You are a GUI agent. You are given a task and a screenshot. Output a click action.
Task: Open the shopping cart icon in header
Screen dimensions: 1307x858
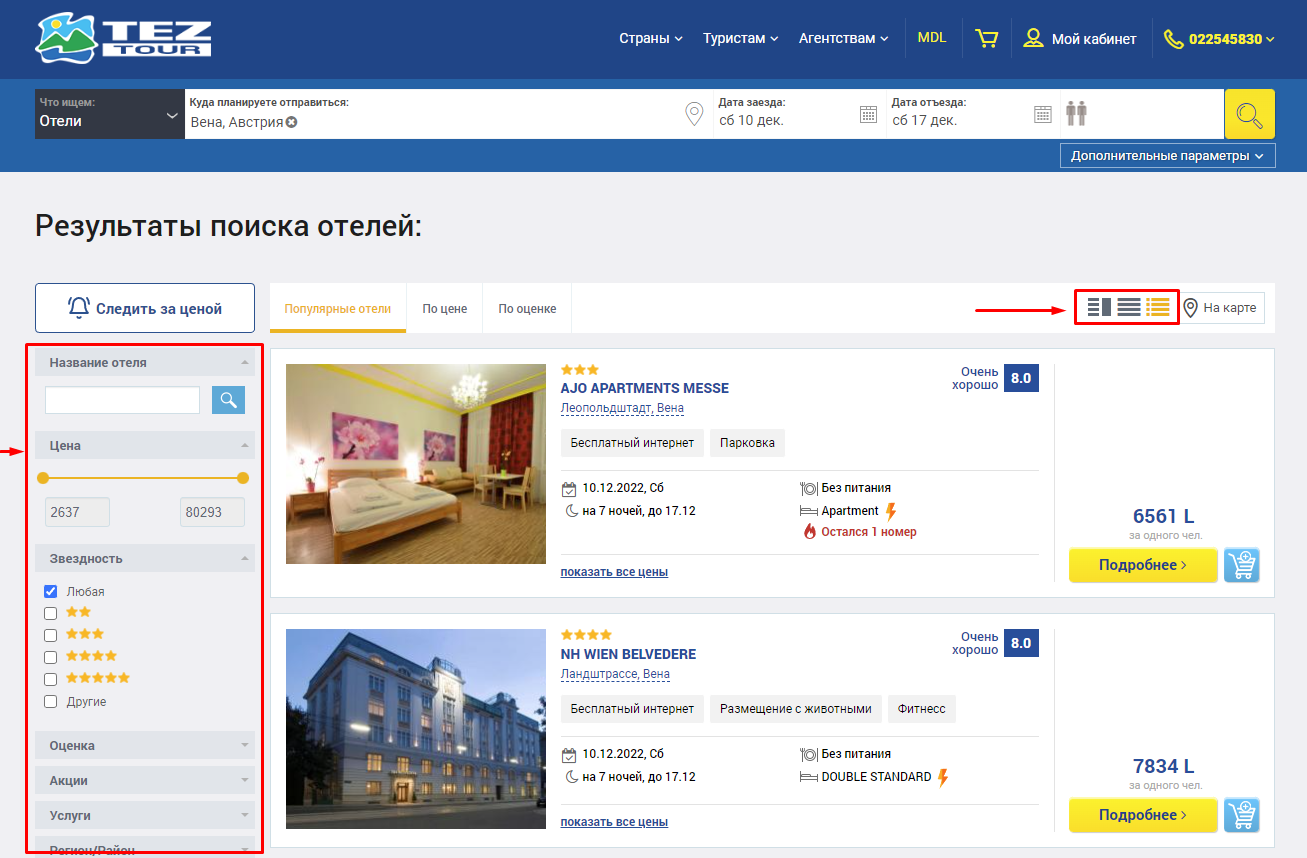coord(987,39)
